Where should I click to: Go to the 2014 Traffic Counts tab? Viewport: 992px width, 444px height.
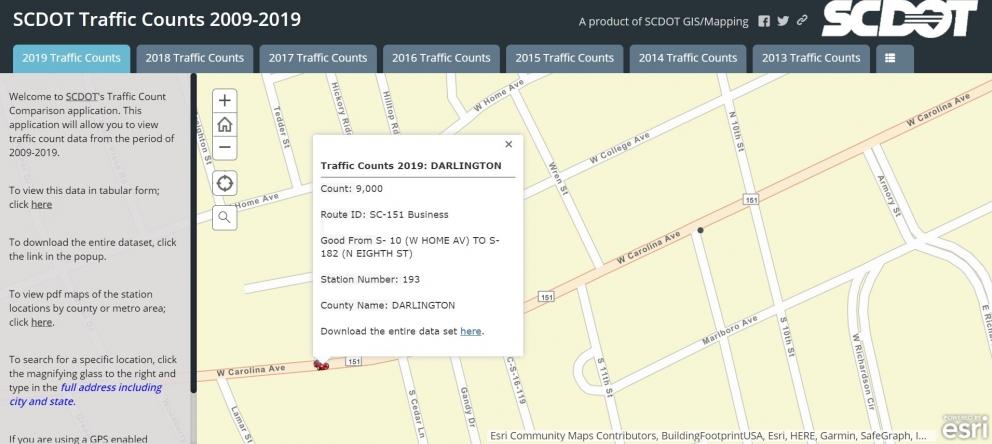coord(688,58)
